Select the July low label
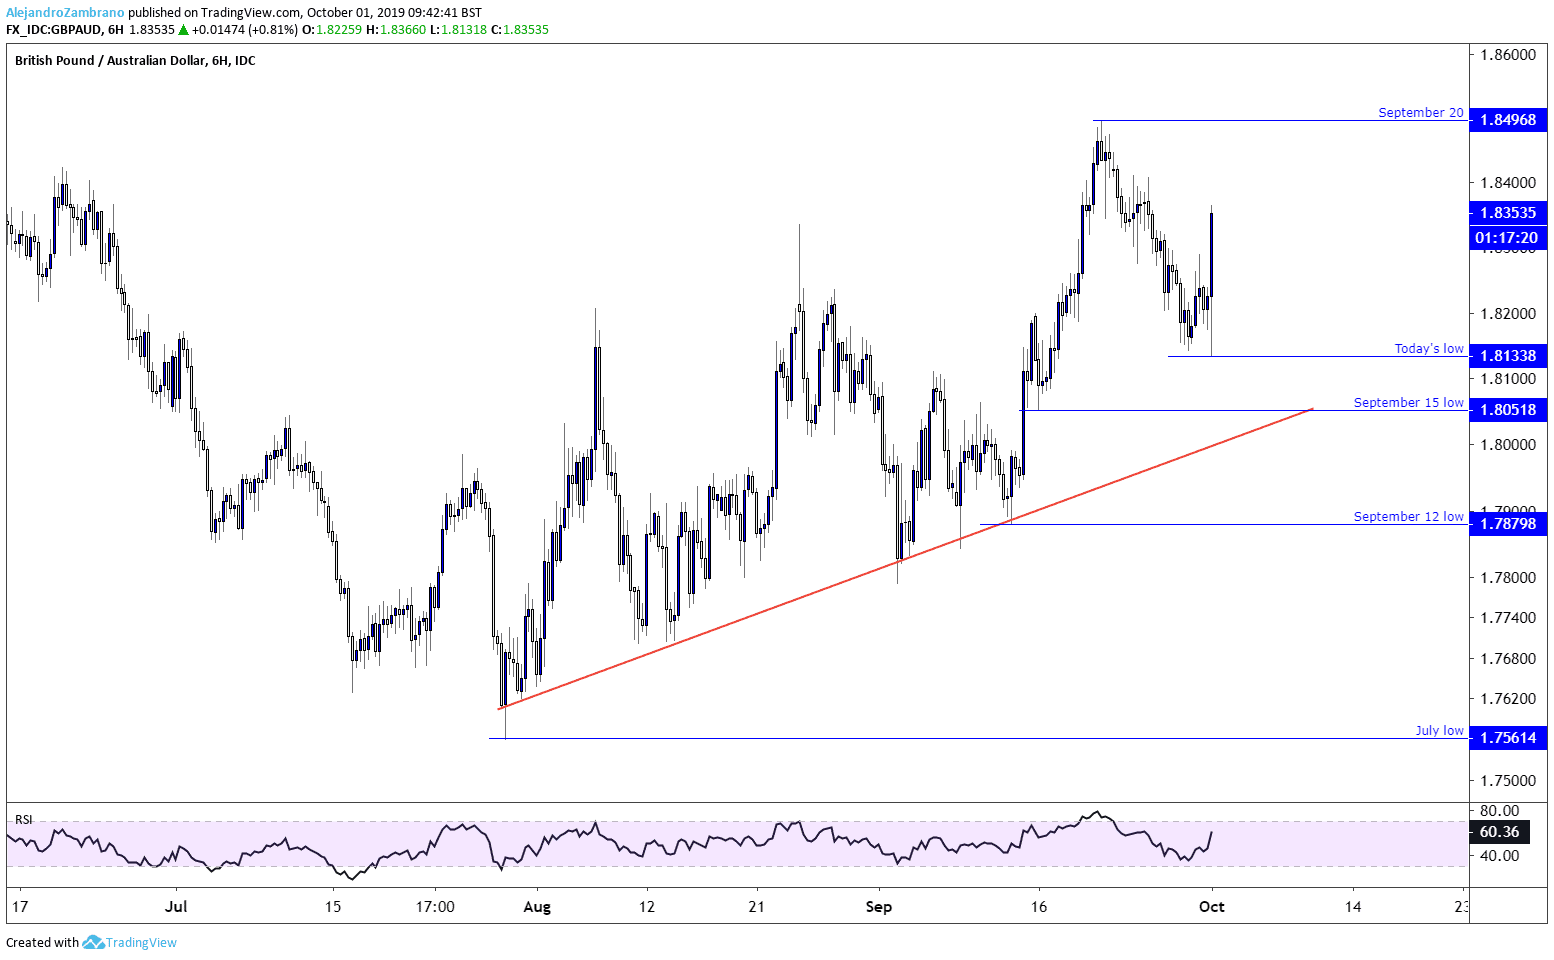Screen dimensions: 1554x960 [x=1439, y=731]
